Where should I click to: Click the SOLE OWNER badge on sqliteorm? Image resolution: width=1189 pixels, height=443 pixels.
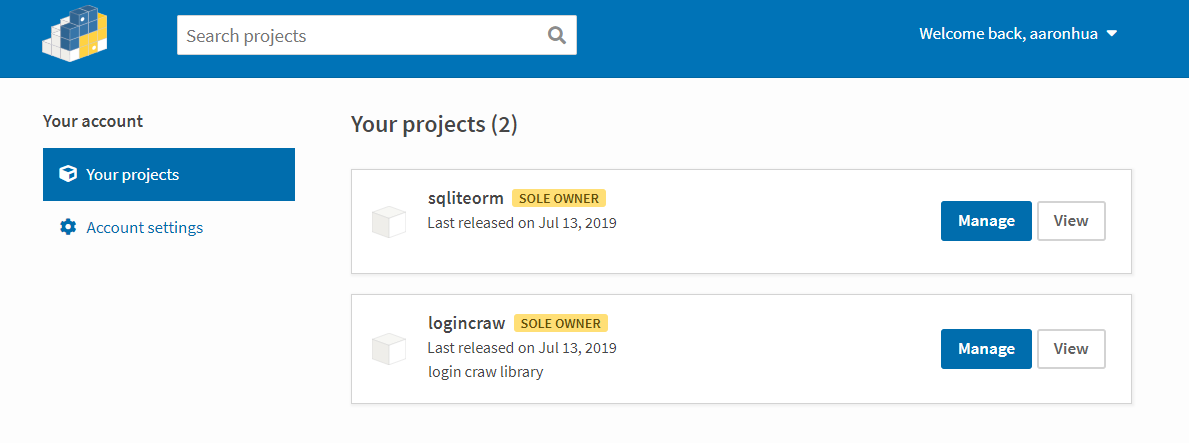pos(559,199)
